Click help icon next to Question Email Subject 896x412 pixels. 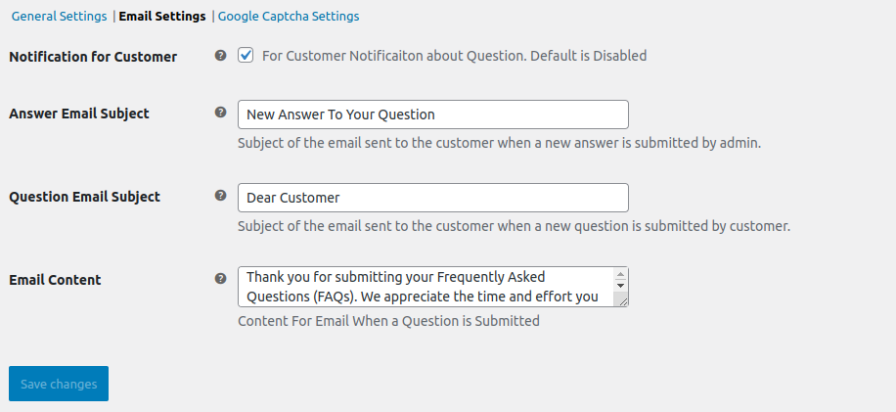[220, 196]
